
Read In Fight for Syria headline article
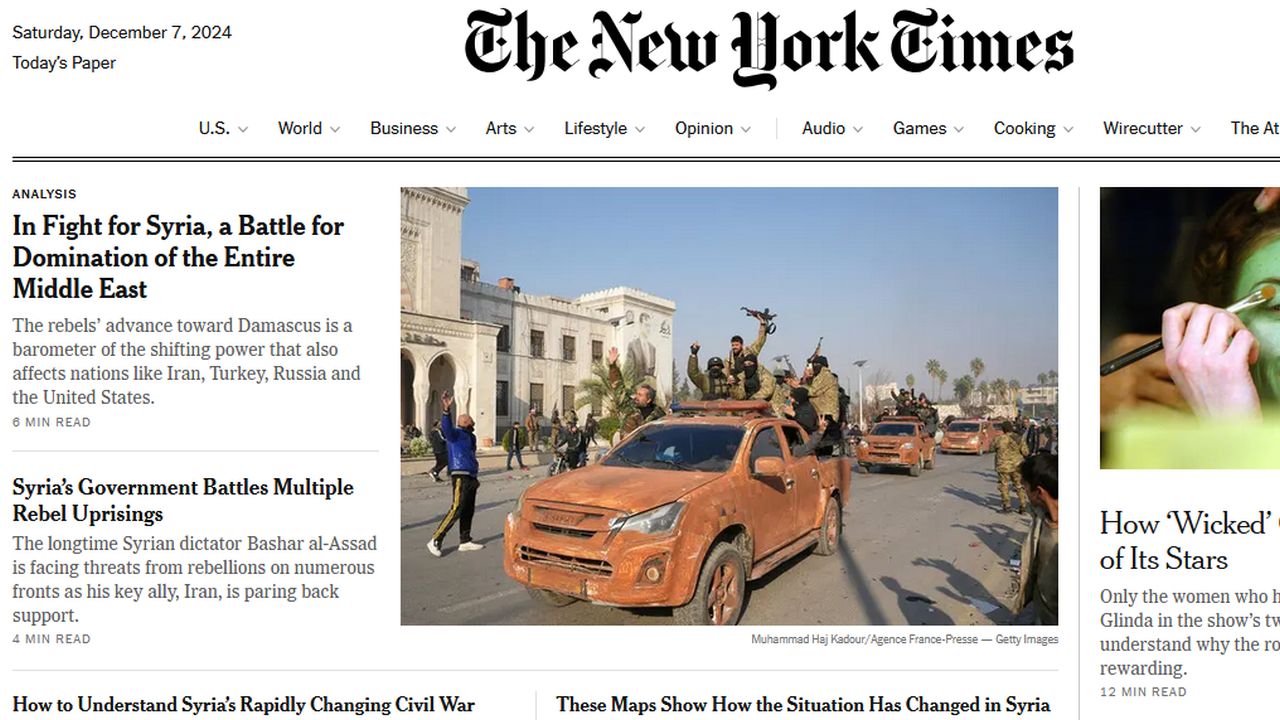coord(178,257)
